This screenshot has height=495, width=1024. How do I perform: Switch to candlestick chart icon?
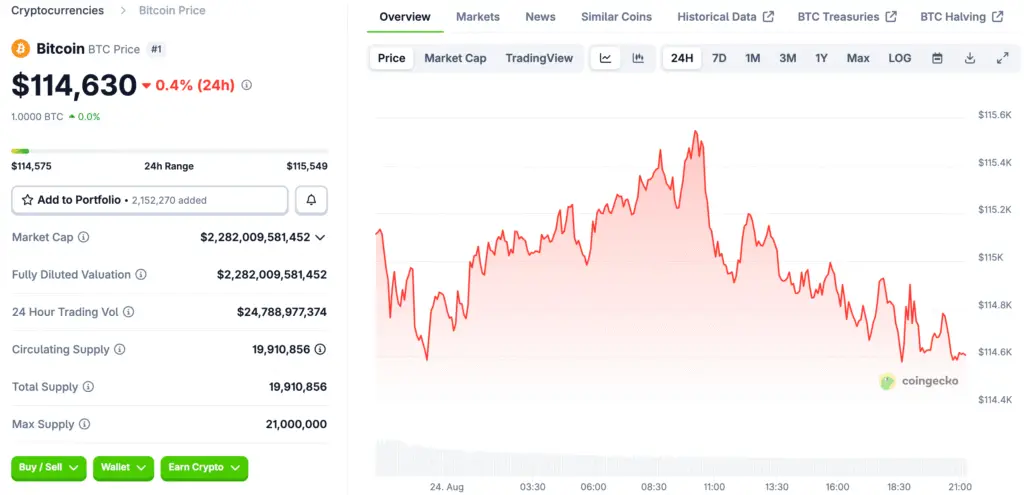coord(638,58)
